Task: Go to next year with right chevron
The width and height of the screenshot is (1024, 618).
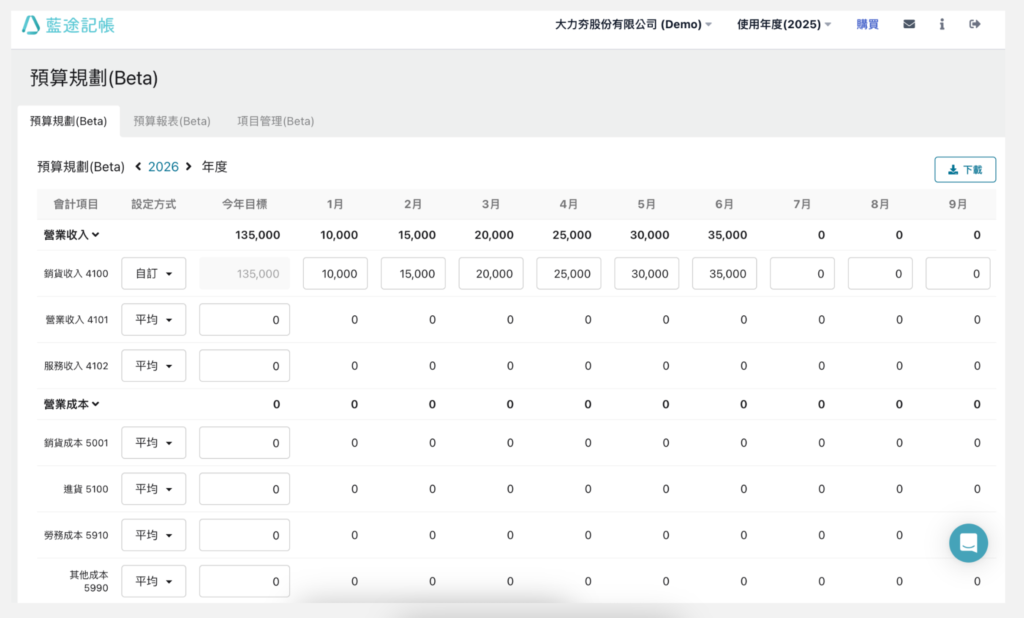Action: pos(188,167)
